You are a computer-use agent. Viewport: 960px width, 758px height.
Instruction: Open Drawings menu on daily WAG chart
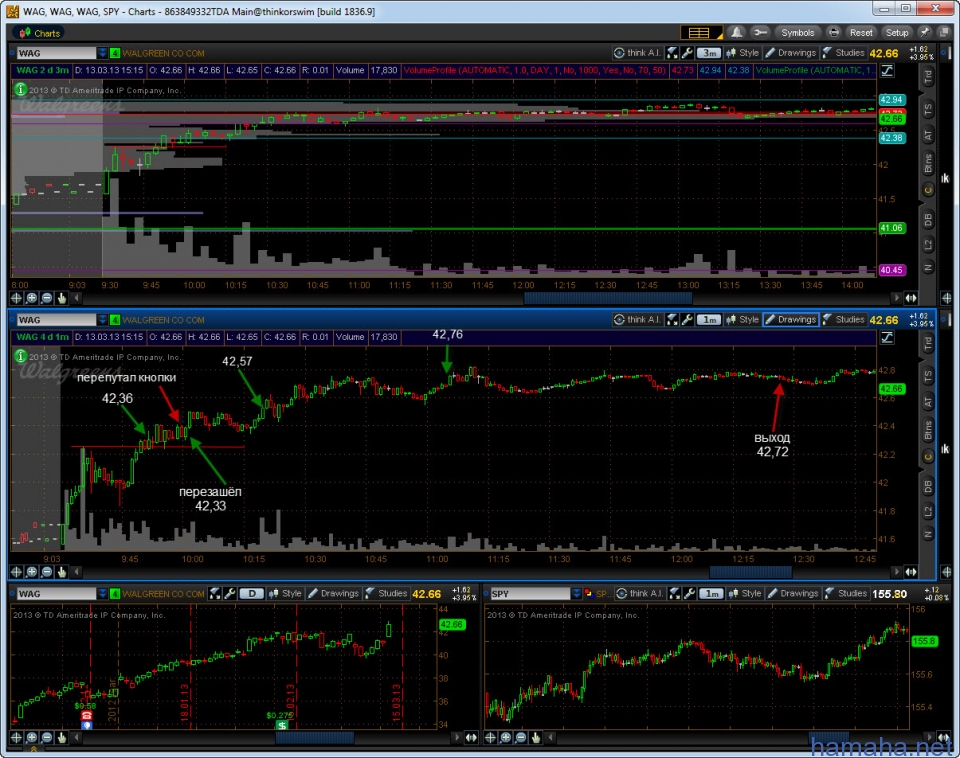[x=333, y=593]
